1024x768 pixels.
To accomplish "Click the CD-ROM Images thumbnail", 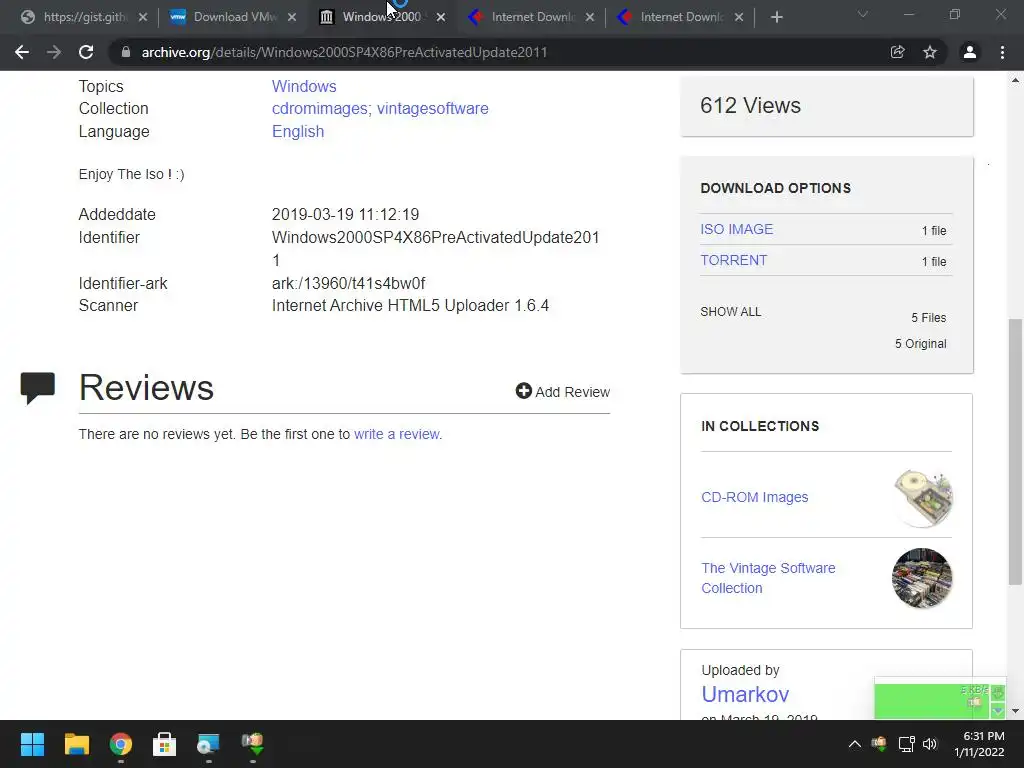I will tap(922, 498).
